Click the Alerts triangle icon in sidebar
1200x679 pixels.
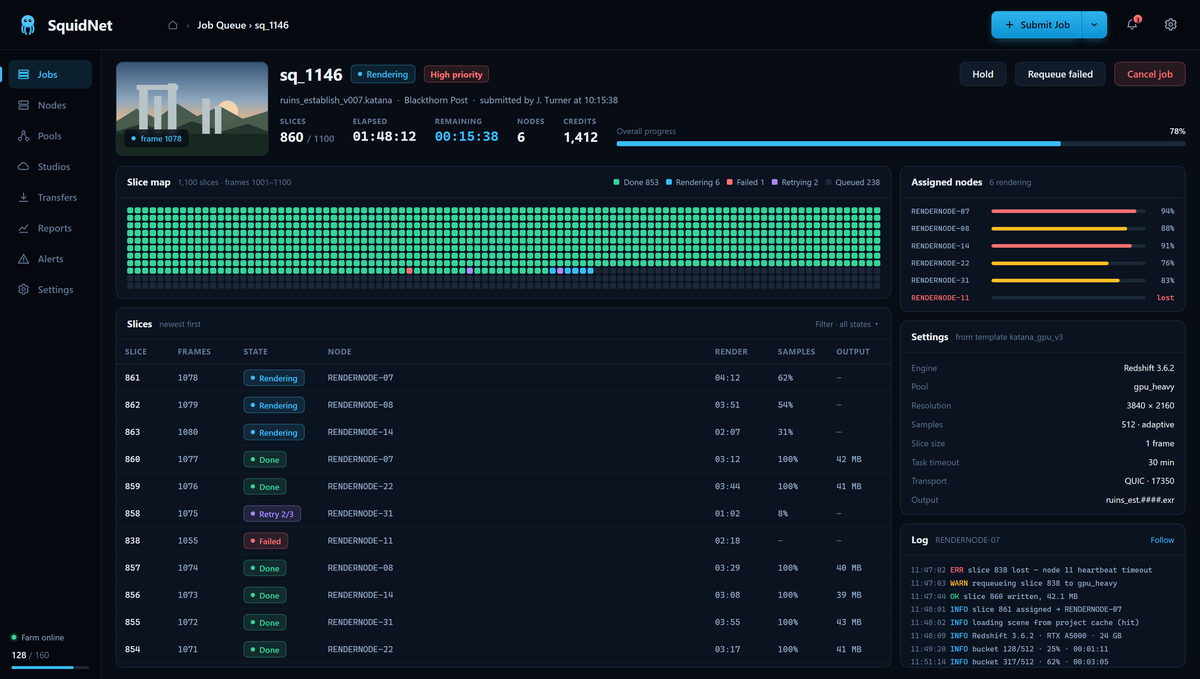24,259
